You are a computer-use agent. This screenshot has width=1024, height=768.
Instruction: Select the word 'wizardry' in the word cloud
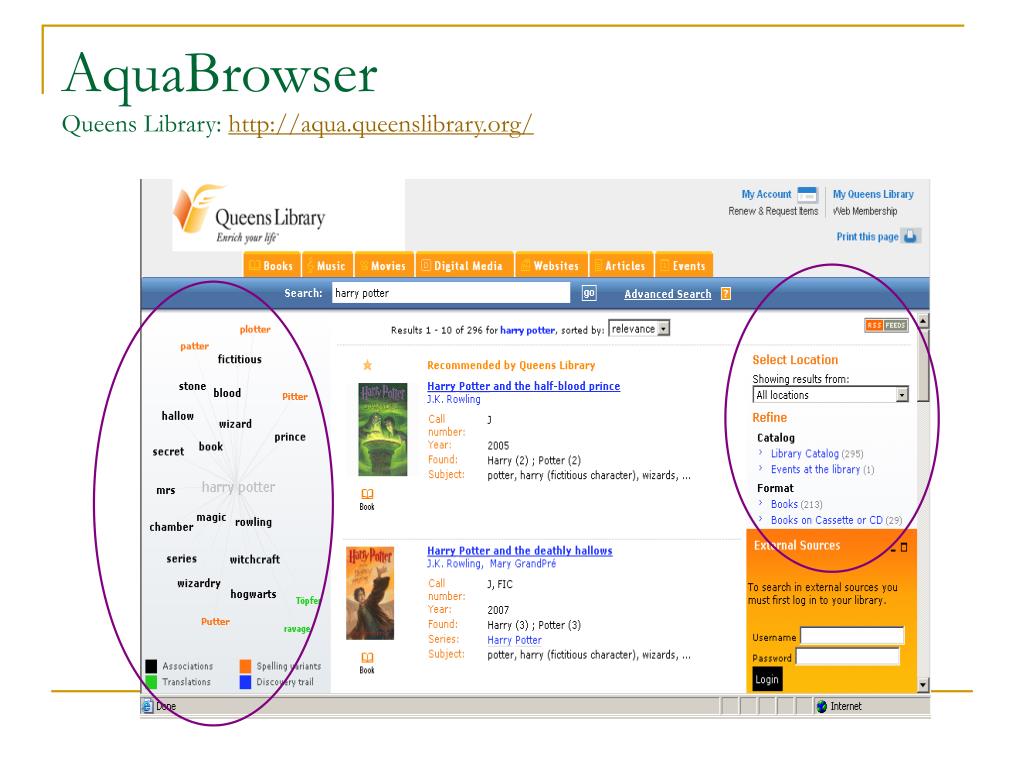pyautogui.click(x=199, y=583)
